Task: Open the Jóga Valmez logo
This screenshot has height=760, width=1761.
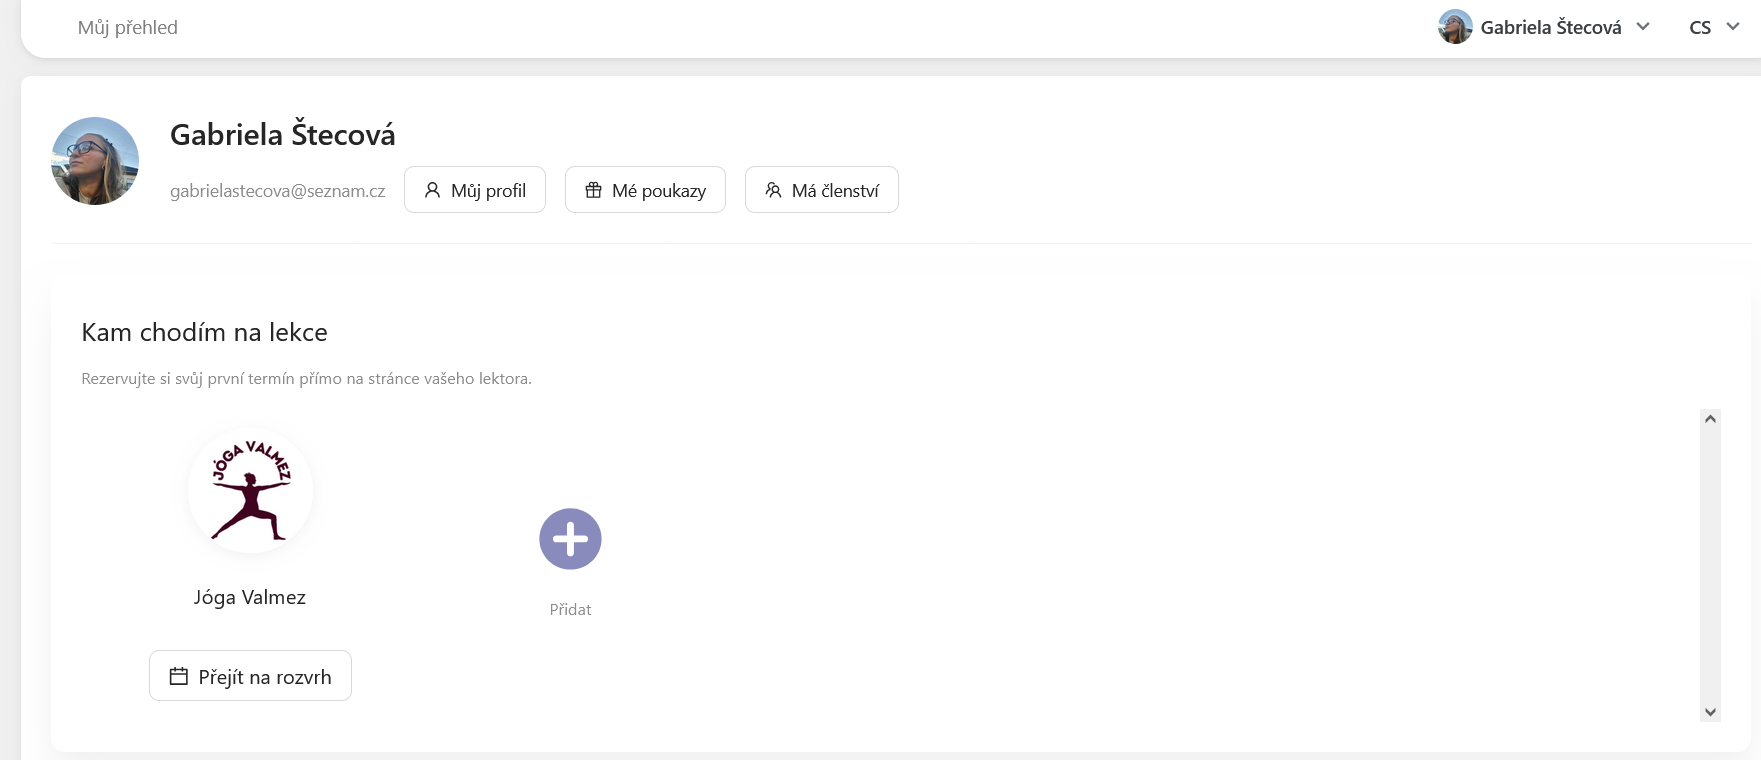Action: (250, 491)
